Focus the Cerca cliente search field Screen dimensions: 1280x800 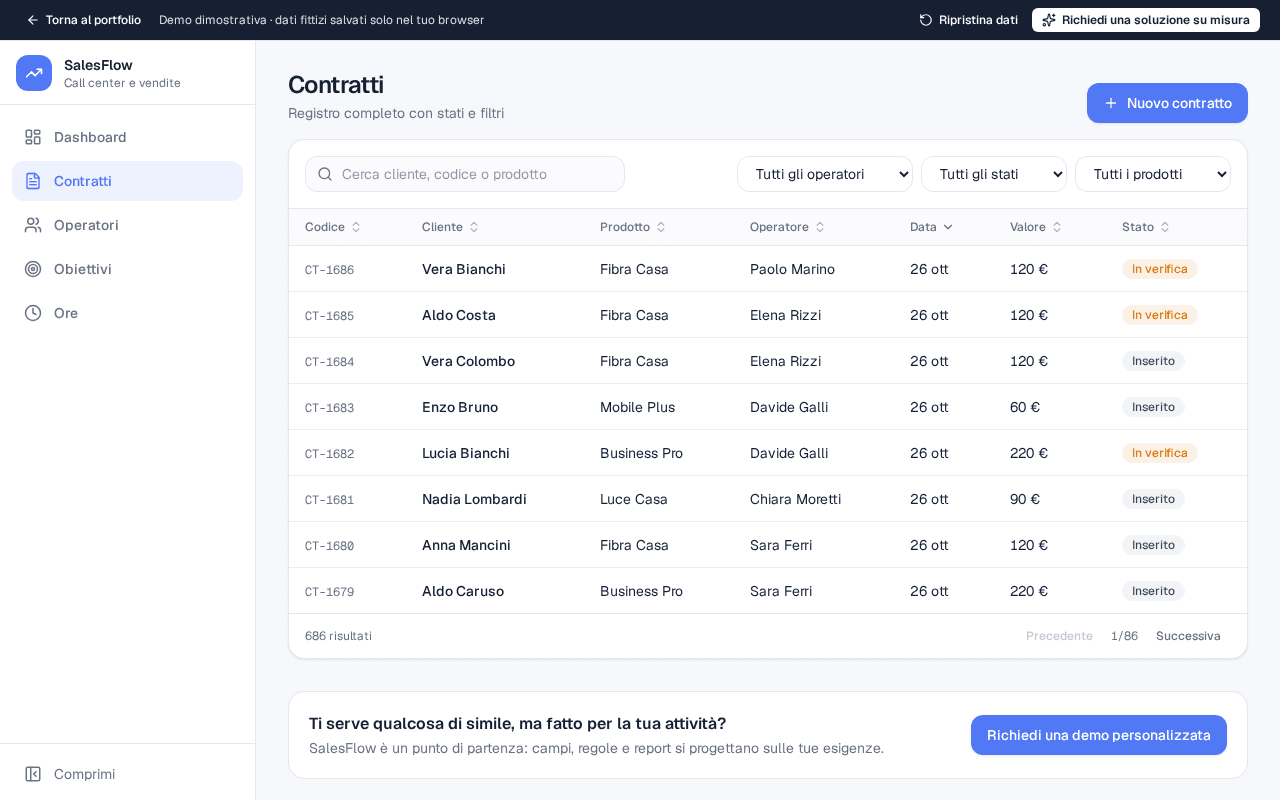[465, 174]
